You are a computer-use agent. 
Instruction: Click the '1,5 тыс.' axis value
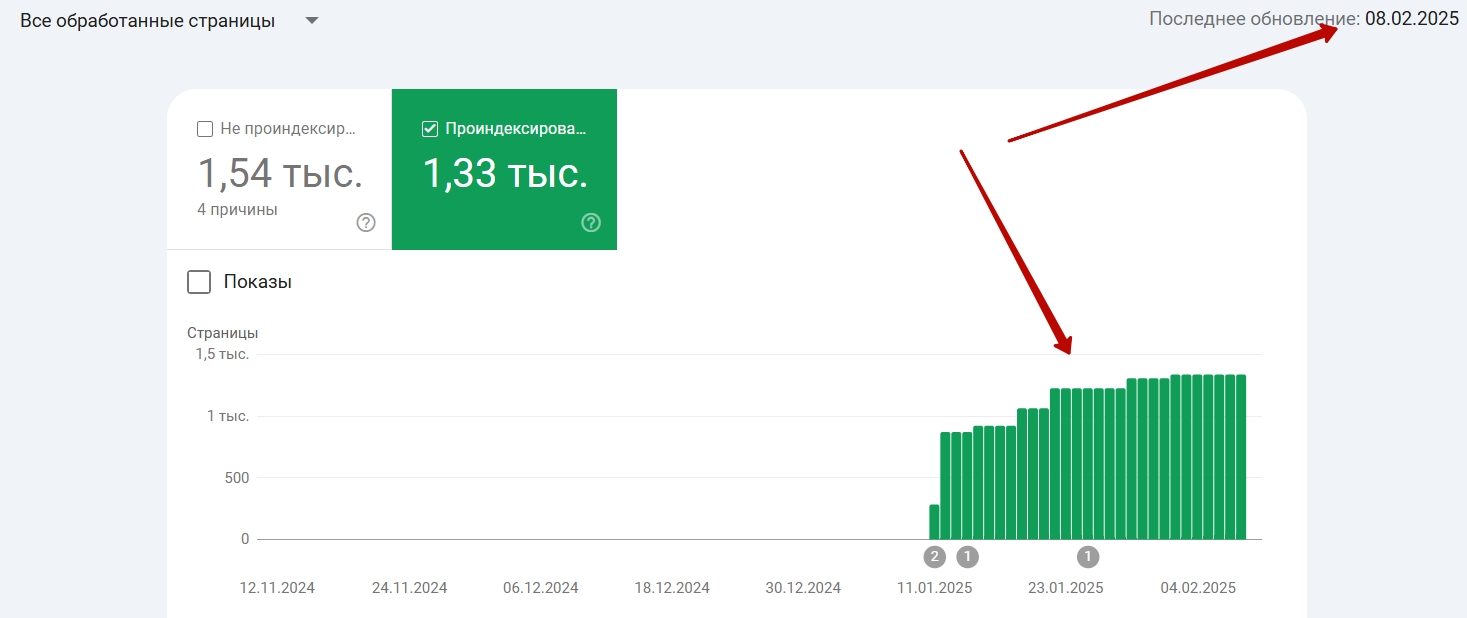click(222, 354)
